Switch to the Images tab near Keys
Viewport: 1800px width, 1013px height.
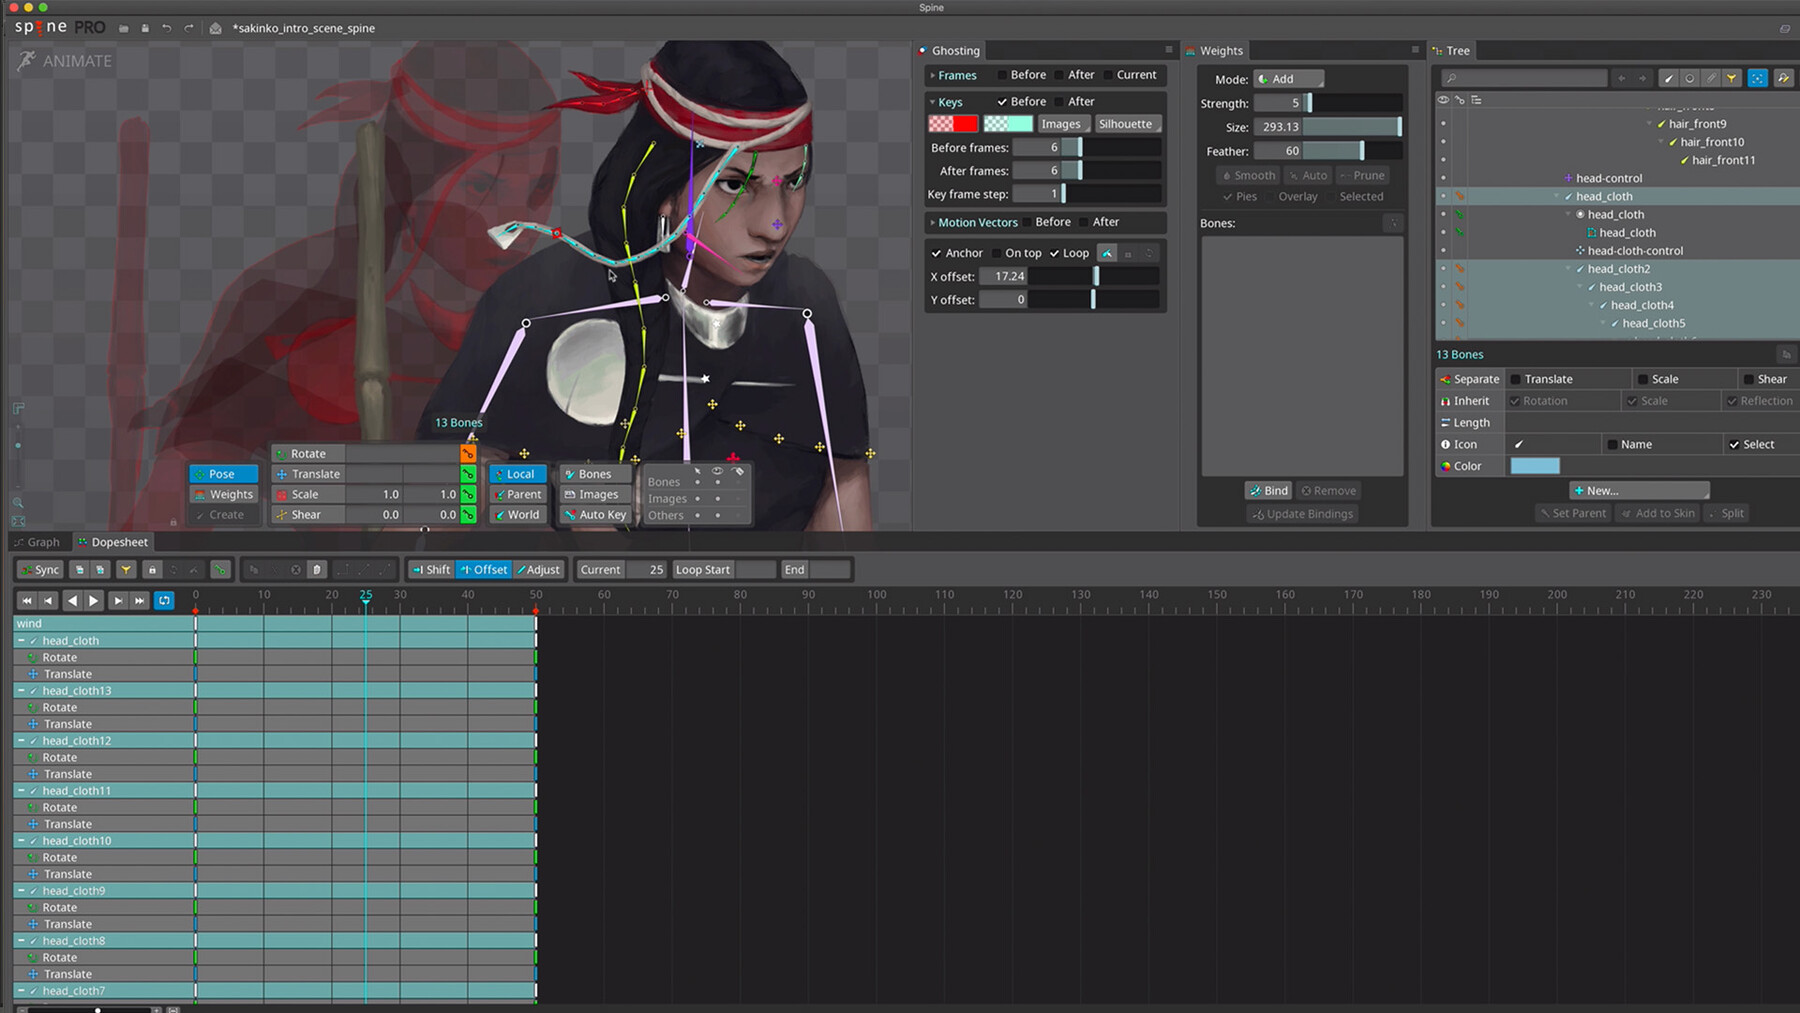tap(1062, 123)
